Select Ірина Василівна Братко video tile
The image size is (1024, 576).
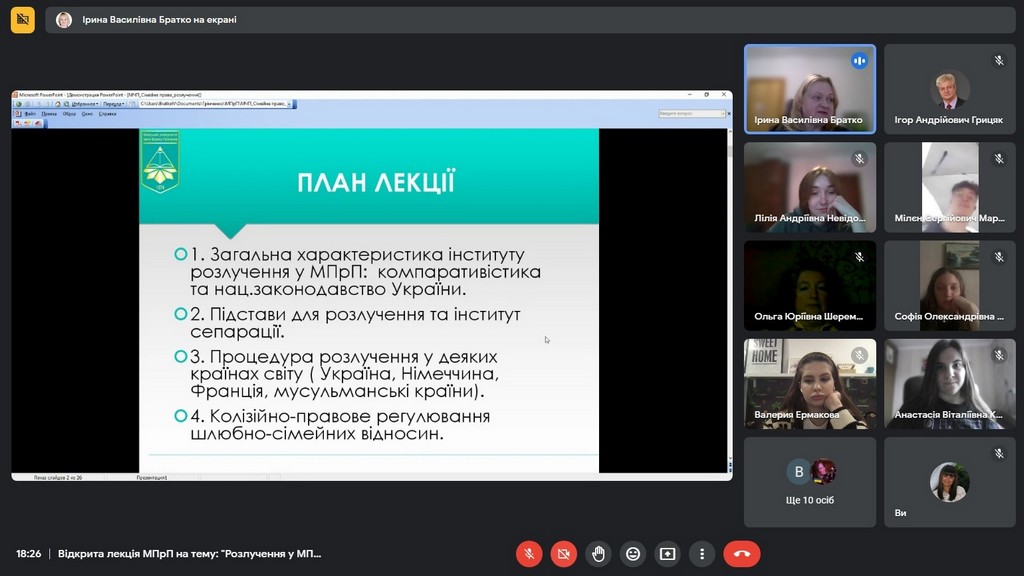tap(809, 88)
